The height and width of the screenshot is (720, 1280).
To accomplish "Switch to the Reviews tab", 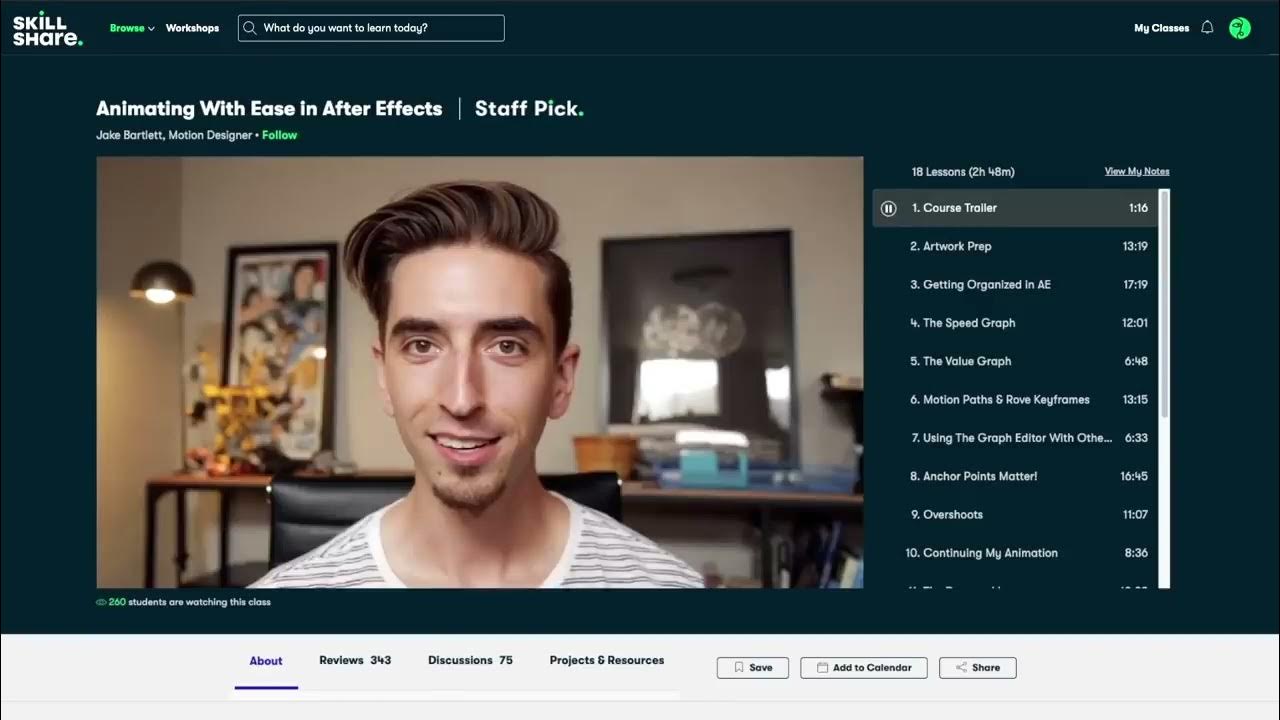I will click(355, 660).
